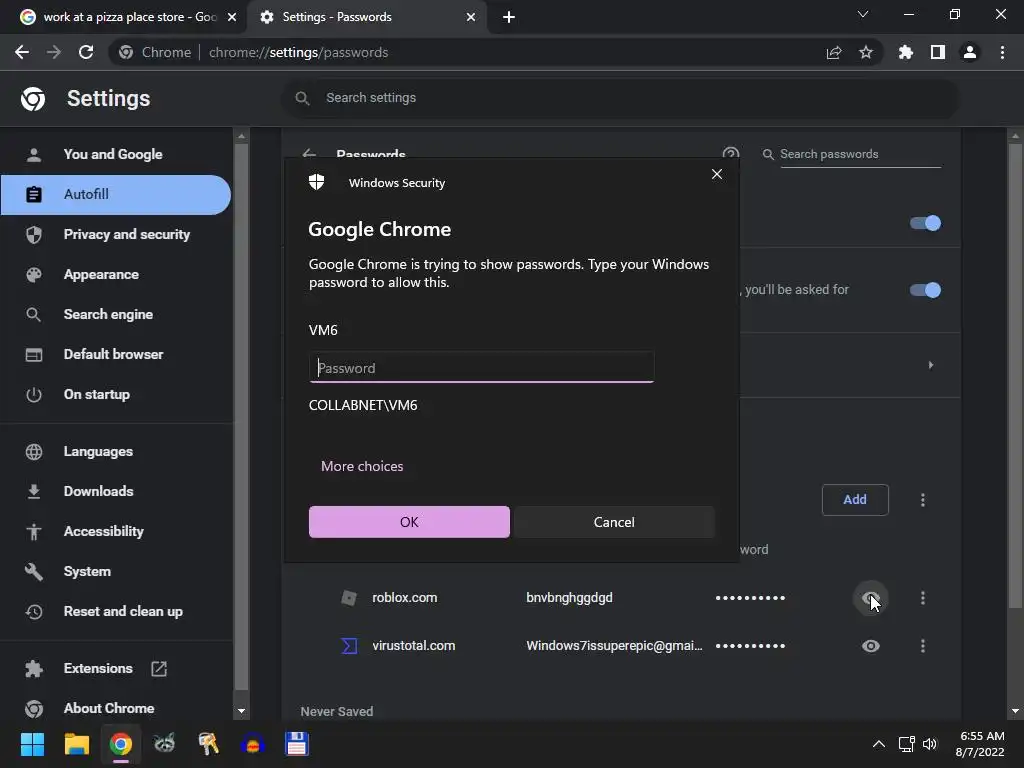Open the tab search chevron

click(863, 14)
